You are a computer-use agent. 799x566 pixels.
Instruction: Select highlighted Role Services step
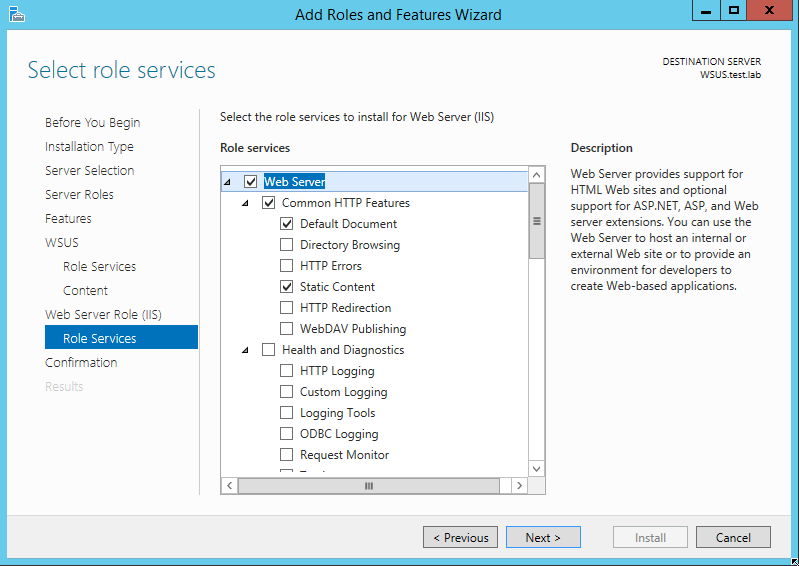point(121,337)
